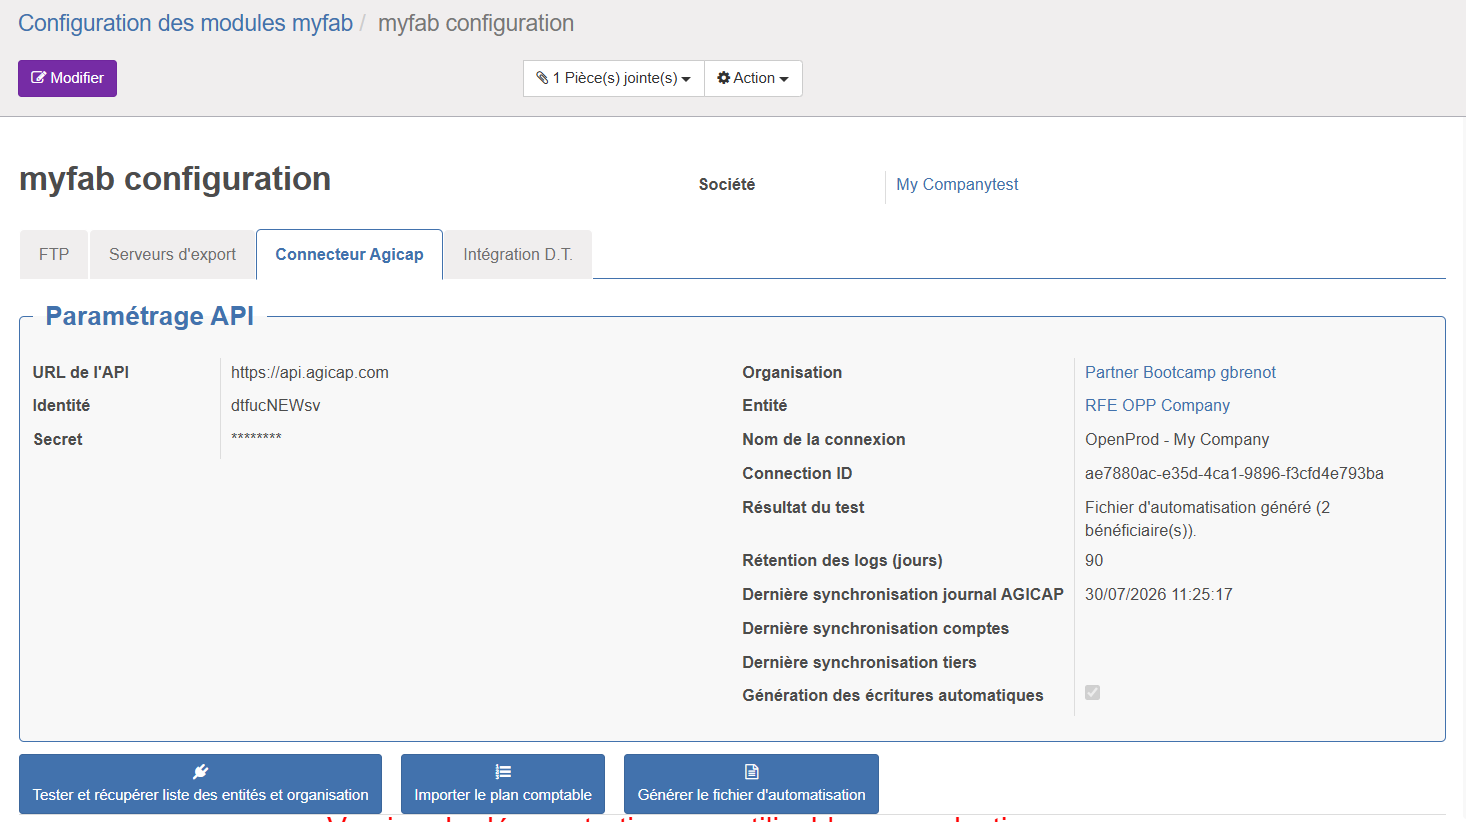Image resolution: width=1466 pixels, height=822 pixels.
Task: Open the Pièce(s) jointe(s) dropdown
Action: pos(614,78)
